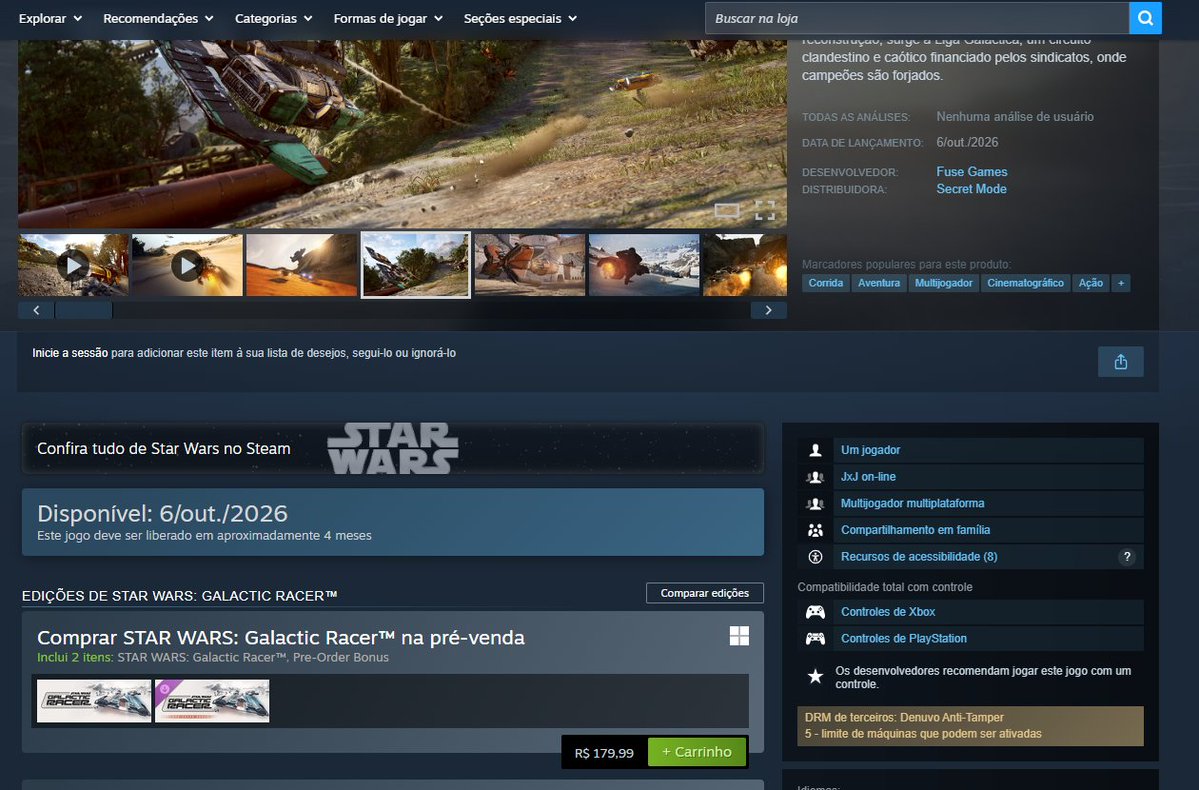1199x790 pixels.
Task: Click Controles de PlayStation link
Action: 904,639
